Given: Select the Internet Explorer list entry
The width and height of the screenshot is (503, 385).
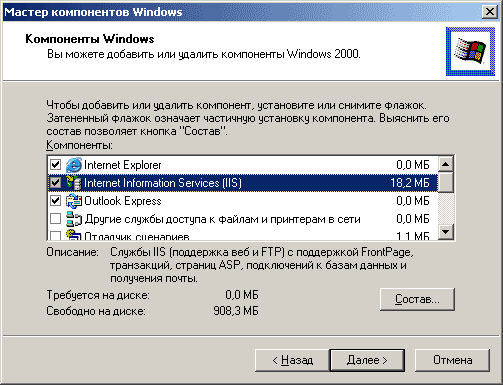Looking at the screenshot, I should (x=243, y=165).
